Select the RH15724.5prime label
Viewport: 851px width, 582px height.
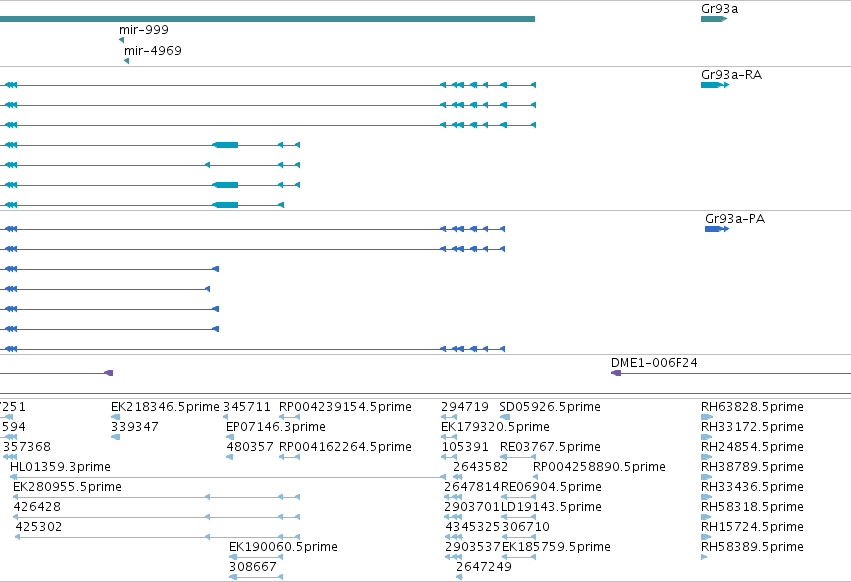[752, 527]
